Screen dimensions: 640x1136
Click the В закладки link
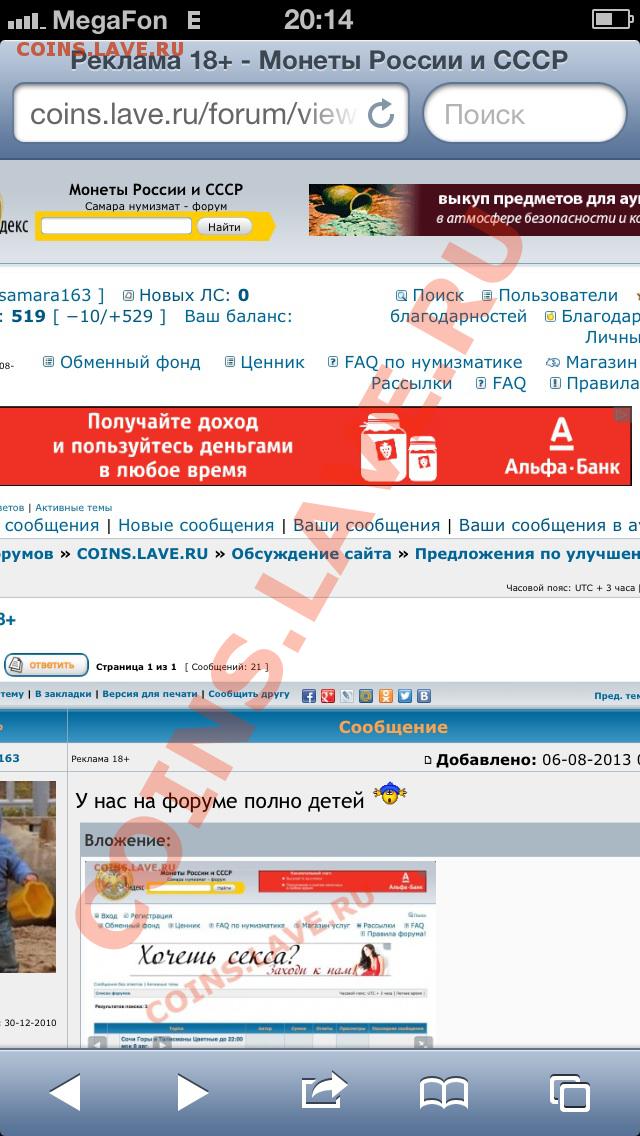[63, 694]
